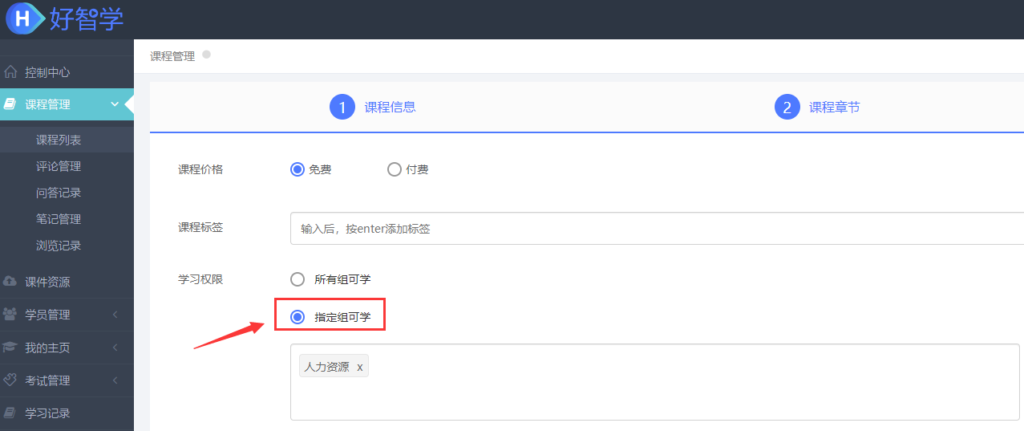
Task: Click the 好智学 brand name text
Action: point(86,19)
